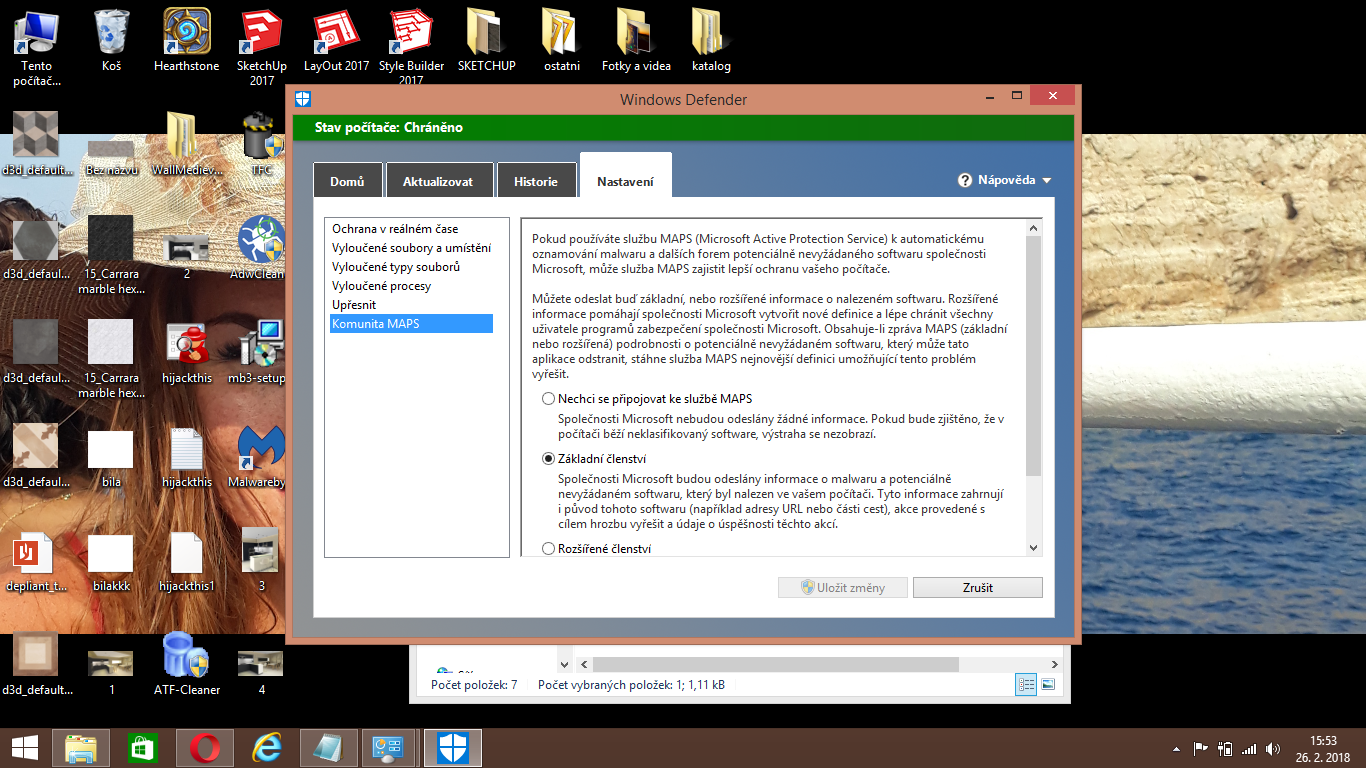
Task: Select the Koš recycle bin icon
Action: [111, 40]
